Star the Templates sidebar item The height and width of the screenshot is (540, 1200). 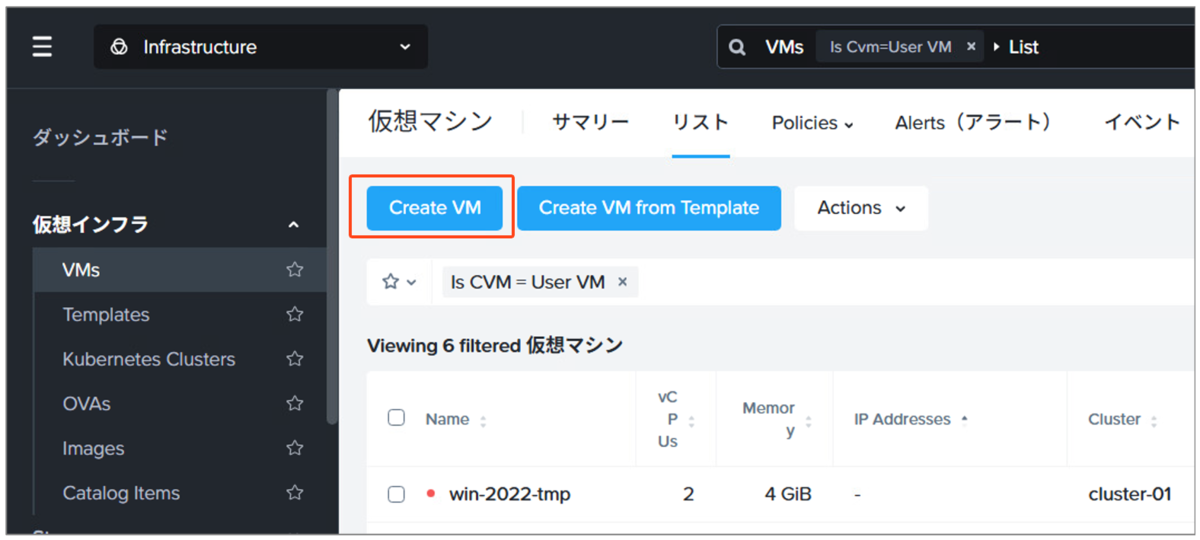click(294, 315)
